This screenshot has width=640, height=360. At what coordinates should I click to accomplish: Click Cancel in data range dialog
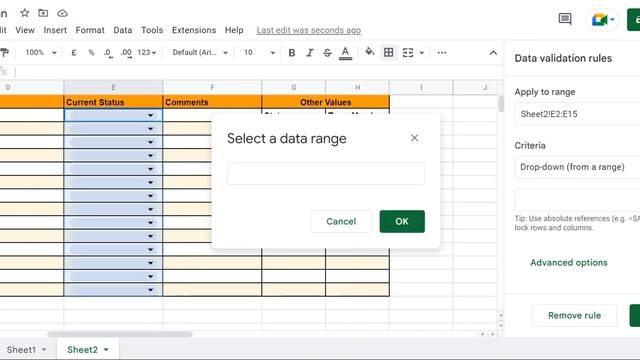tap(341, 222)
